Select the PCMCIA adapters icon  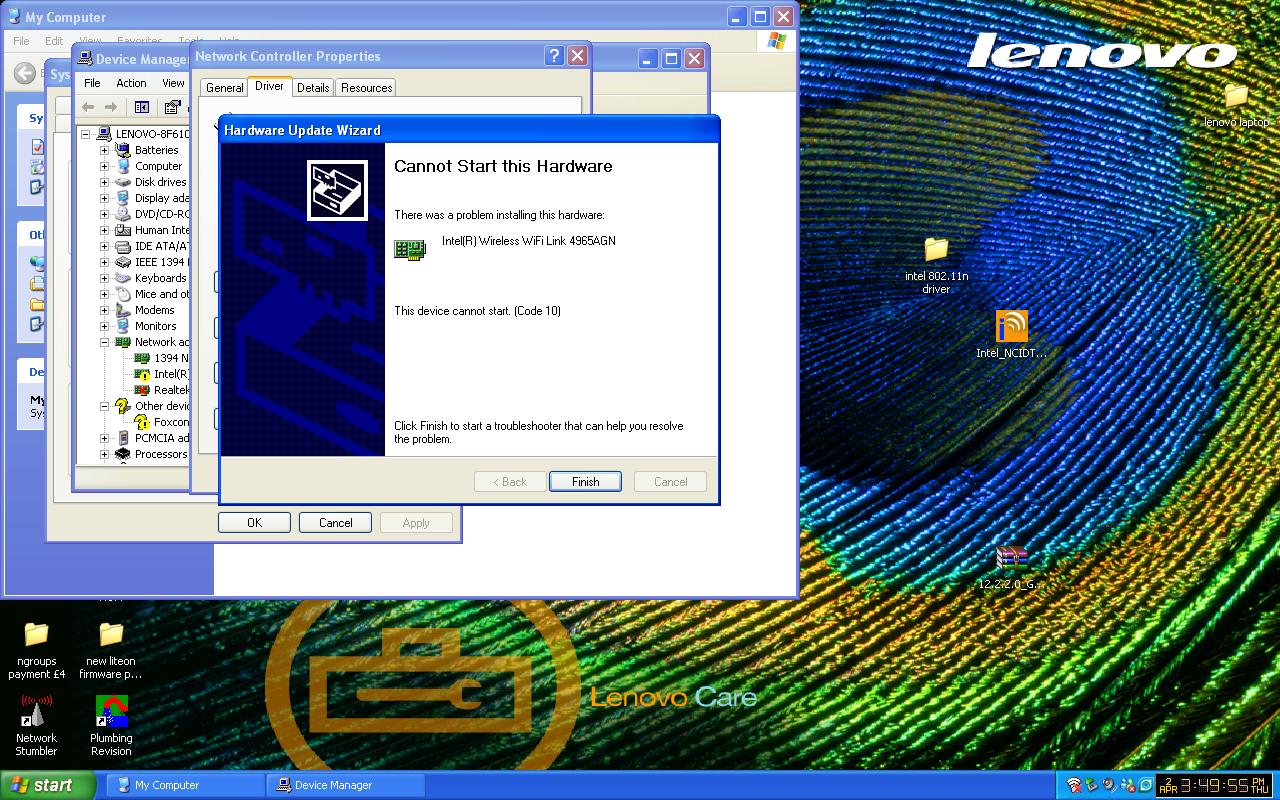tap(123, 438)
